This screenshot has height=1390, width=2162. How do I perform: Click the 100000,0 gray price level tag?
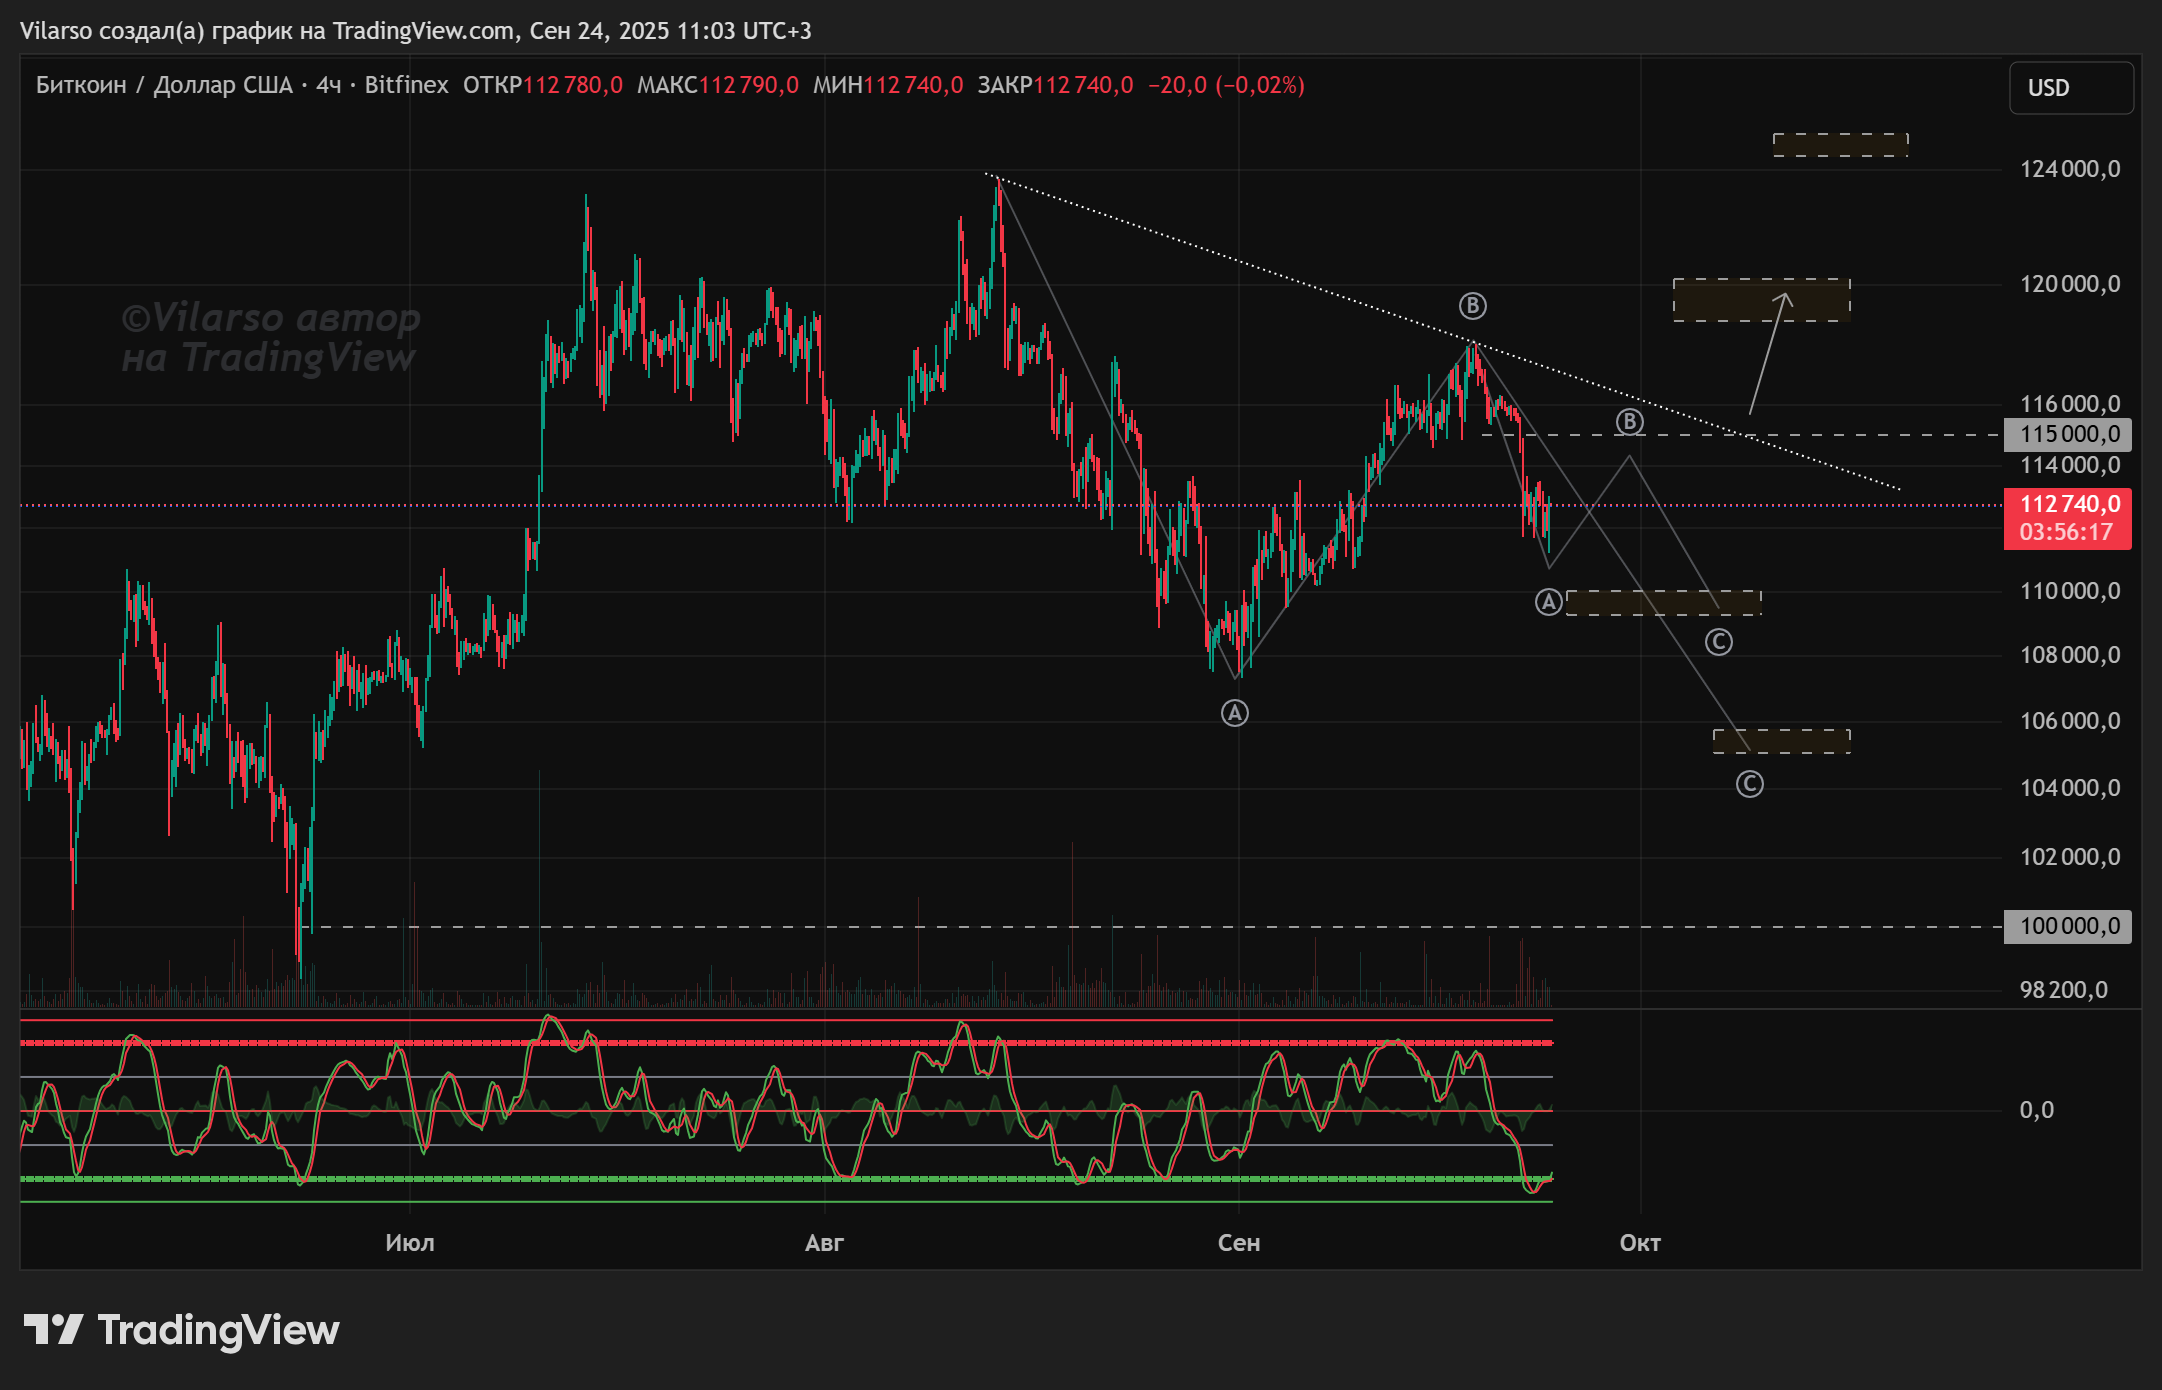(2068, 926)
